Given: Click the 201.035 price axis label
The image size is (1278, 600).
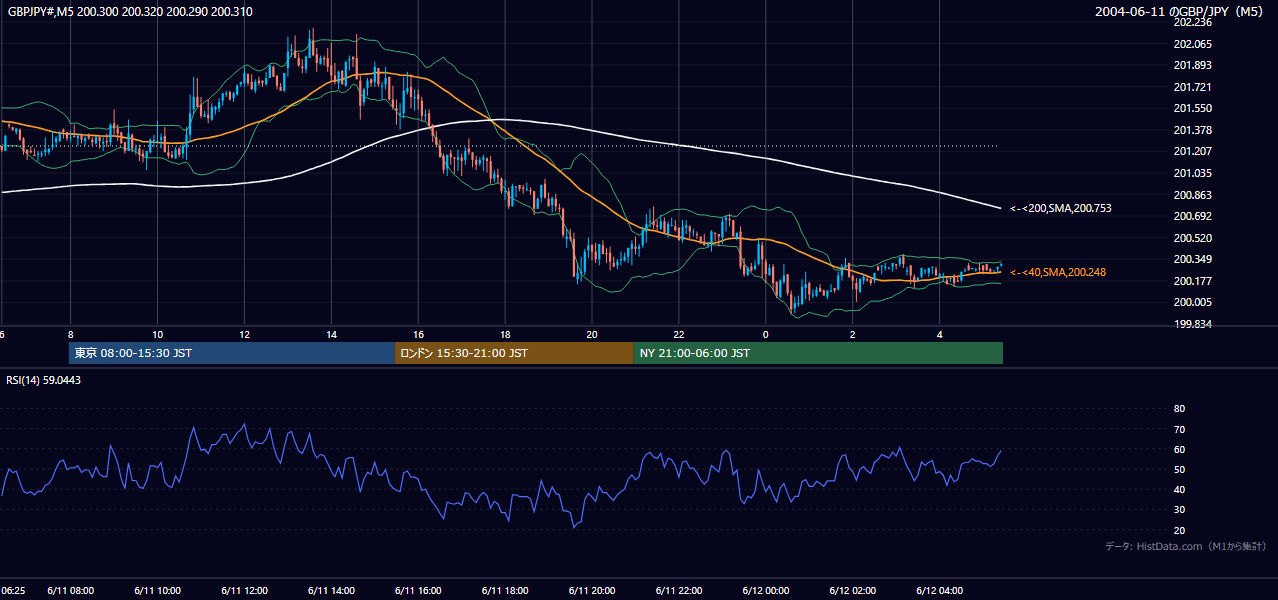Looking at the screenshot, I should pyautogui.click(x=1192, y=173).
